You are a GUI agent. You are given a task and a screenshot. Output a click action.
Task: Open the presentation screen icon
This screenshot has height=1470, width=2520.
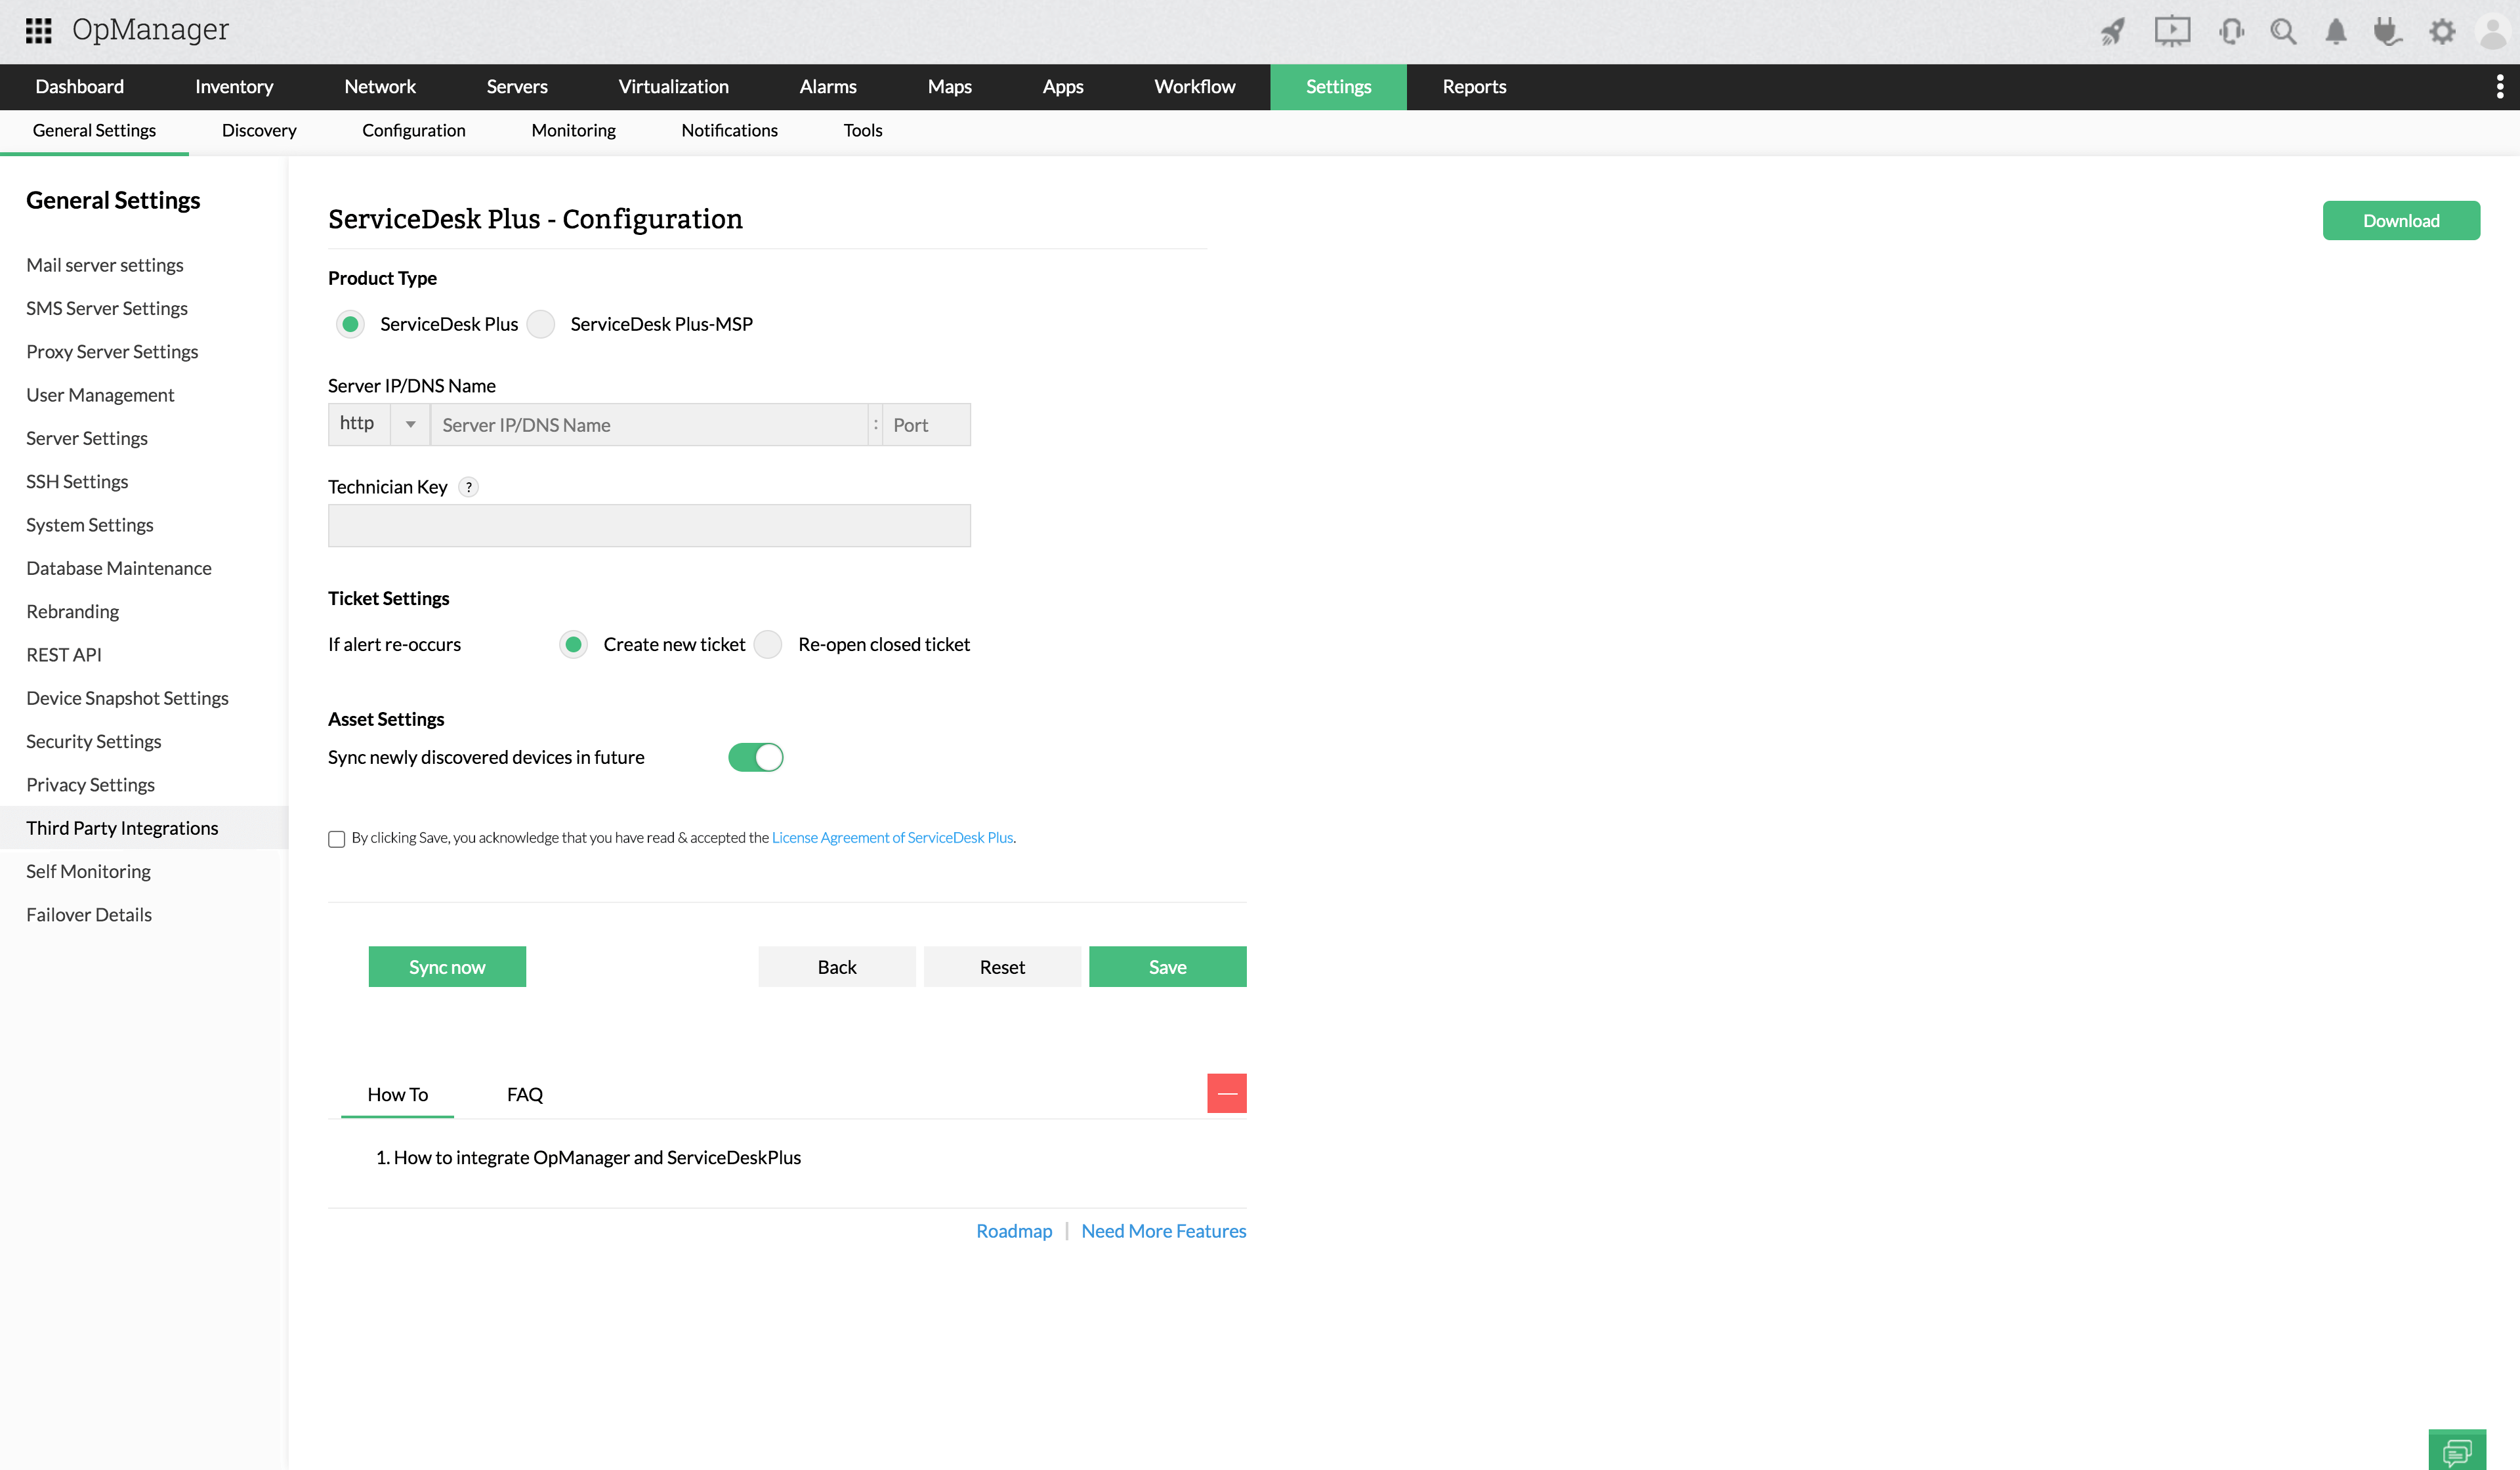[x=2171, y=32]
